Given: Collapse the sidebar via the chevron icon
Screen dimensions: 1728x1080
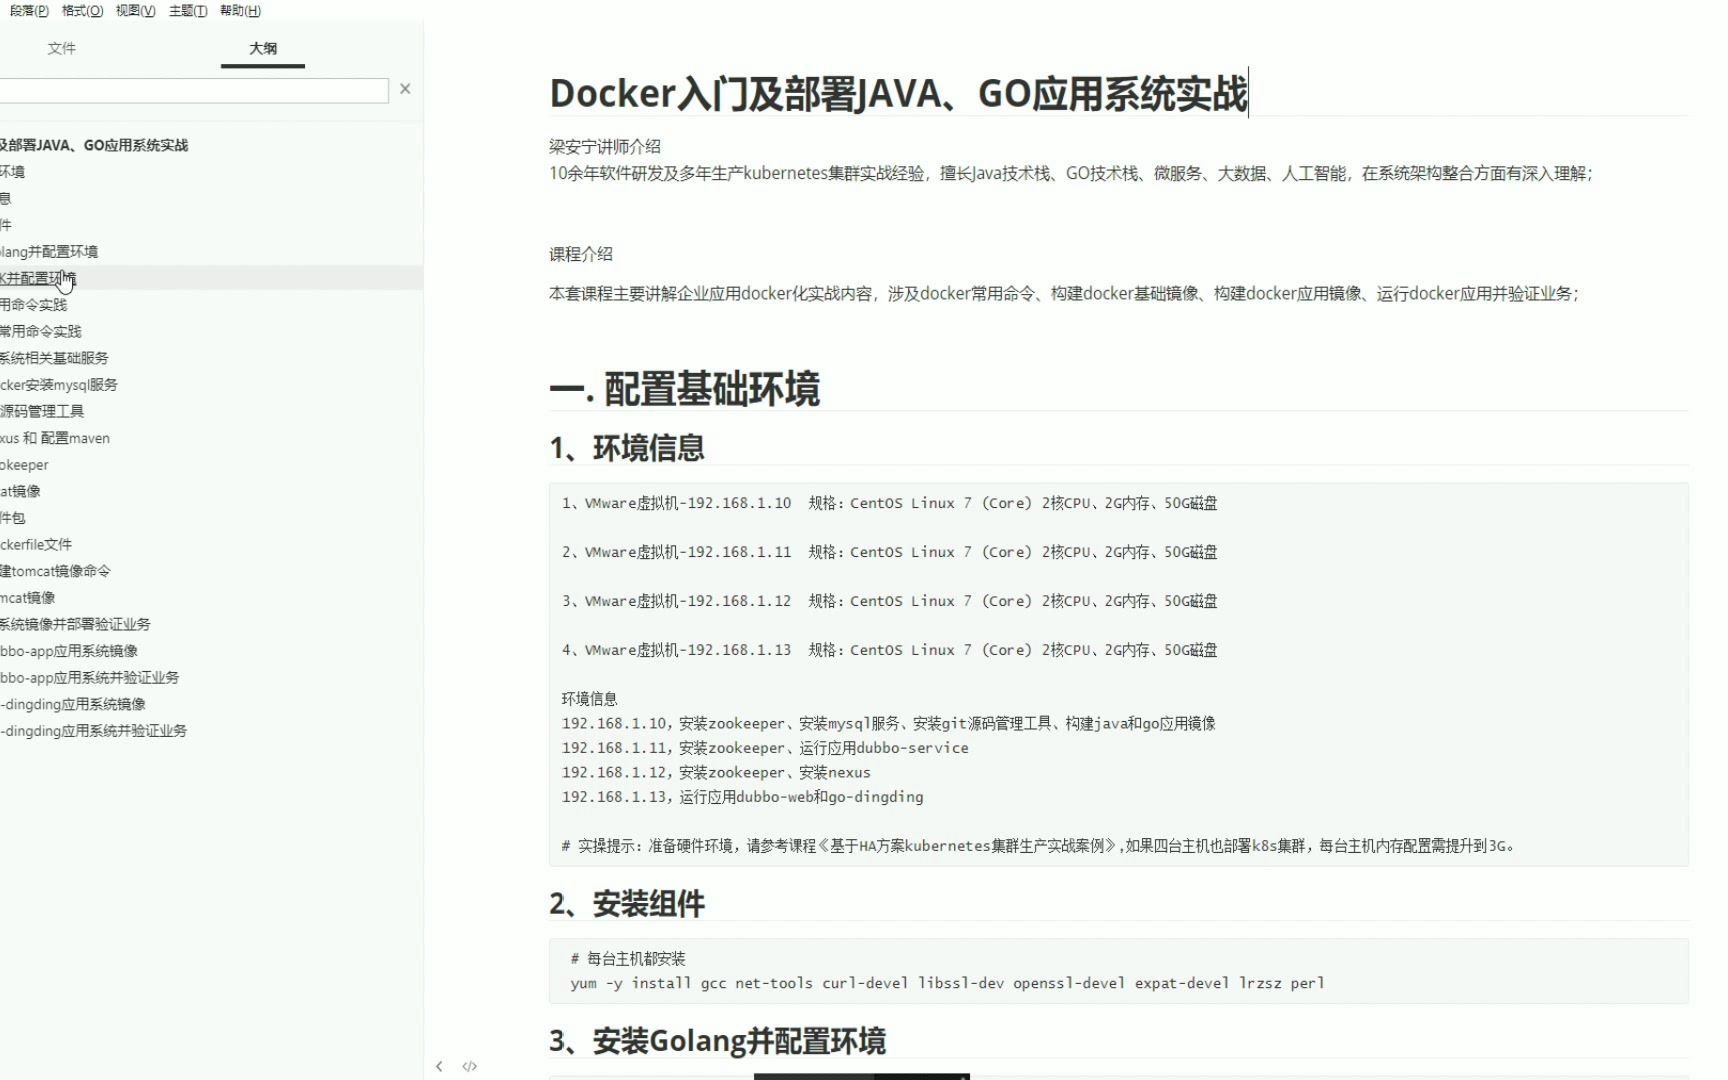Looking at the screenshot, I should [439, 1066].
